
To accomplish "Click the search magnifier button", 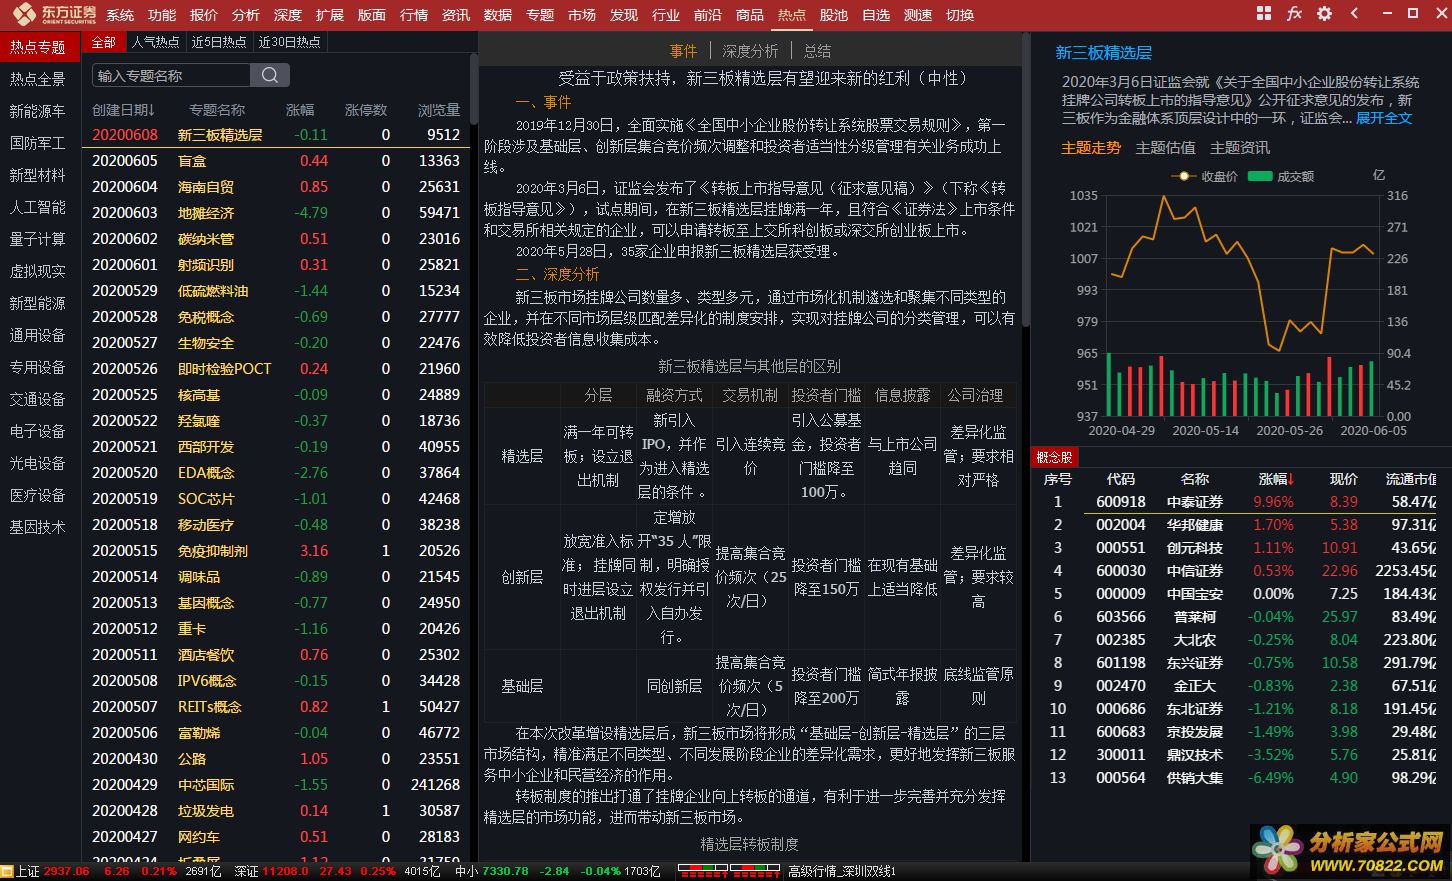I will pyautogui.click(x=270, y=75).
